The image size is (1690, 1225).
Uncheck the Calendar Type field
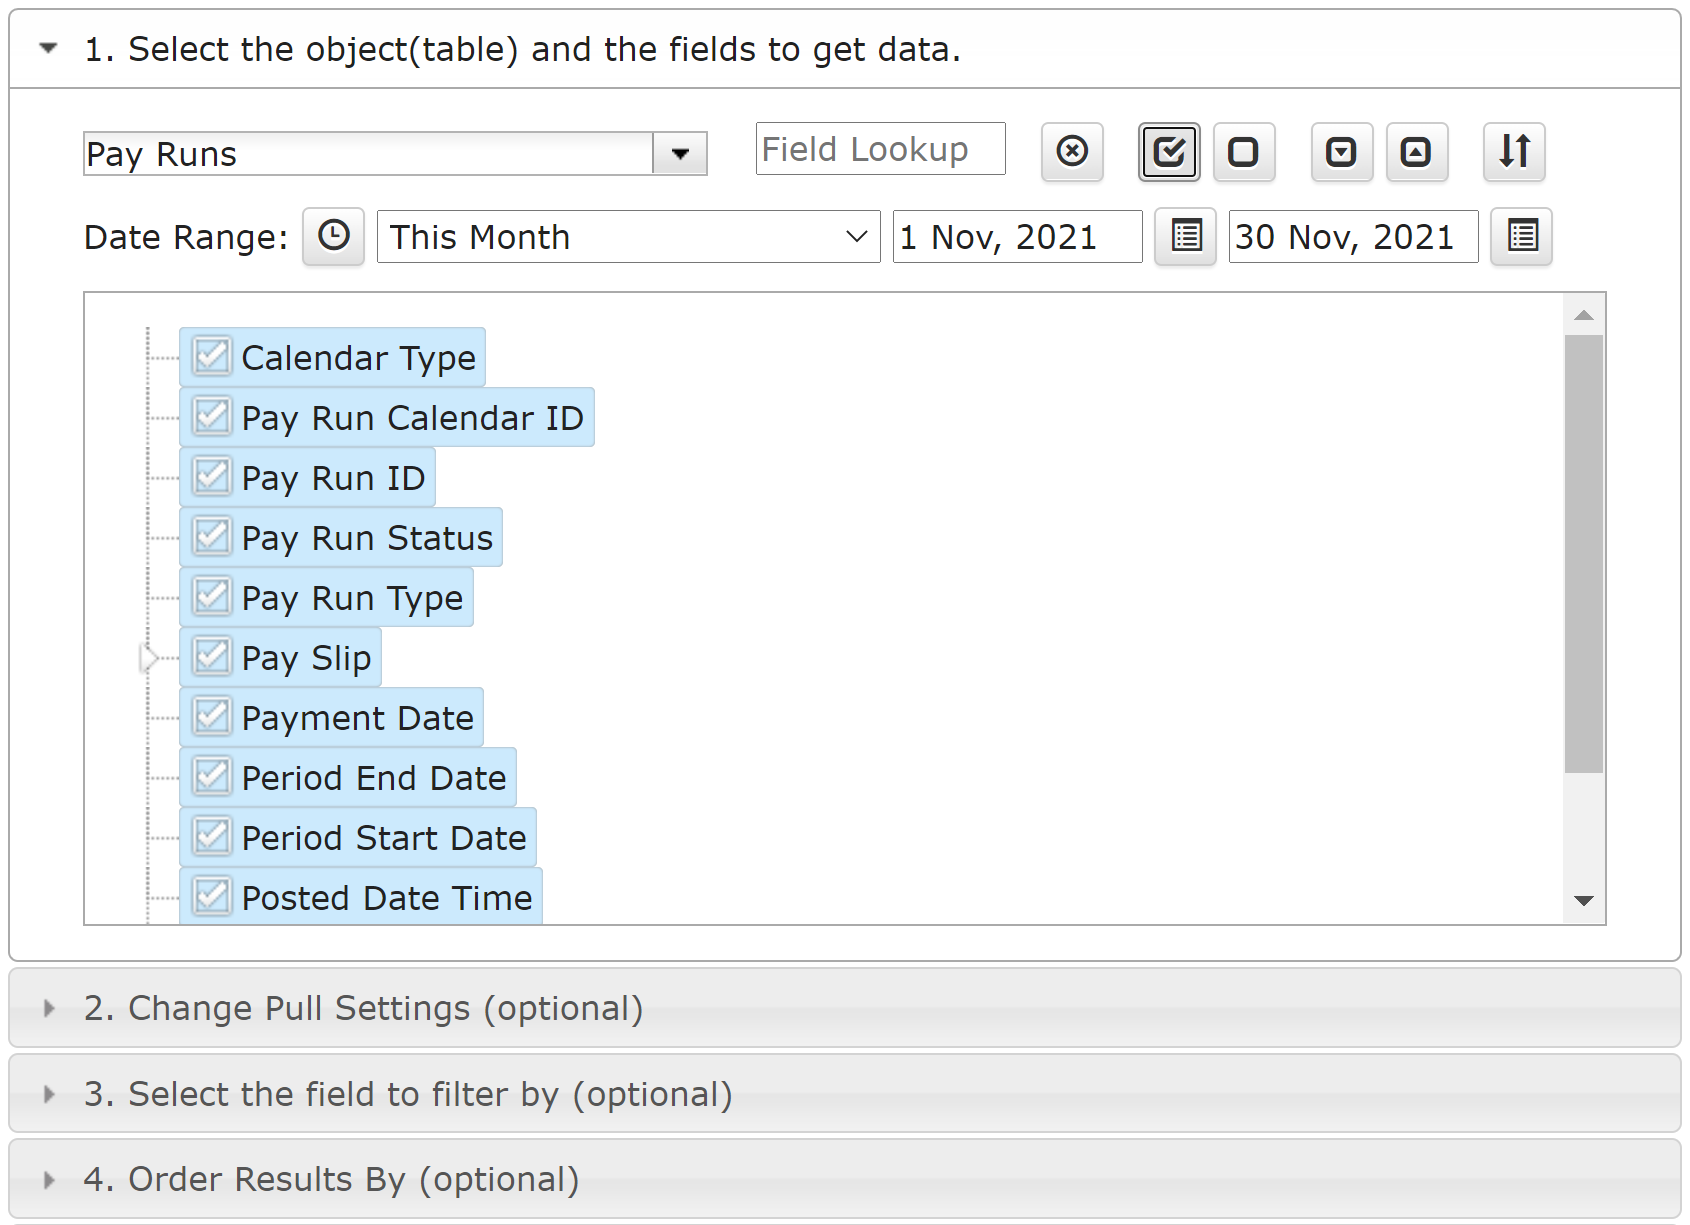[212, 357]
